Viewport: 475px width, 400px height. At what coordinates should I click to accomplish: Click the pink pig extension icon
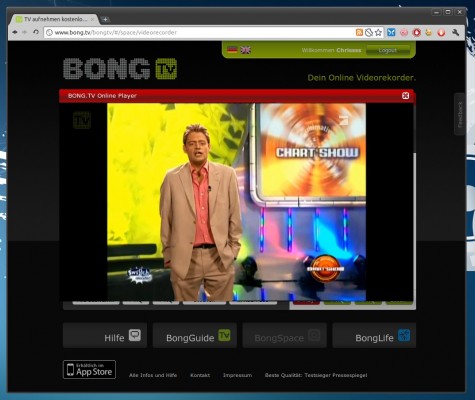(404, 32)
